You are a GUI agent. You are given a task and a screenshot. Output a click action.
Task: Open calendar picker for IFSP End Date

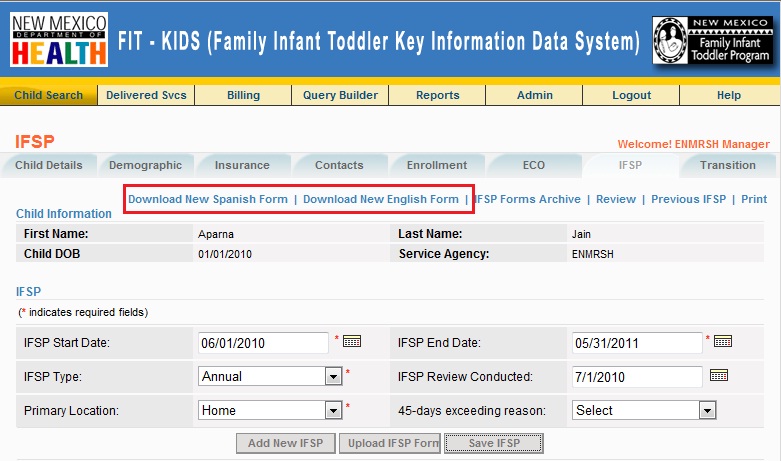click(x=723, y=342)
